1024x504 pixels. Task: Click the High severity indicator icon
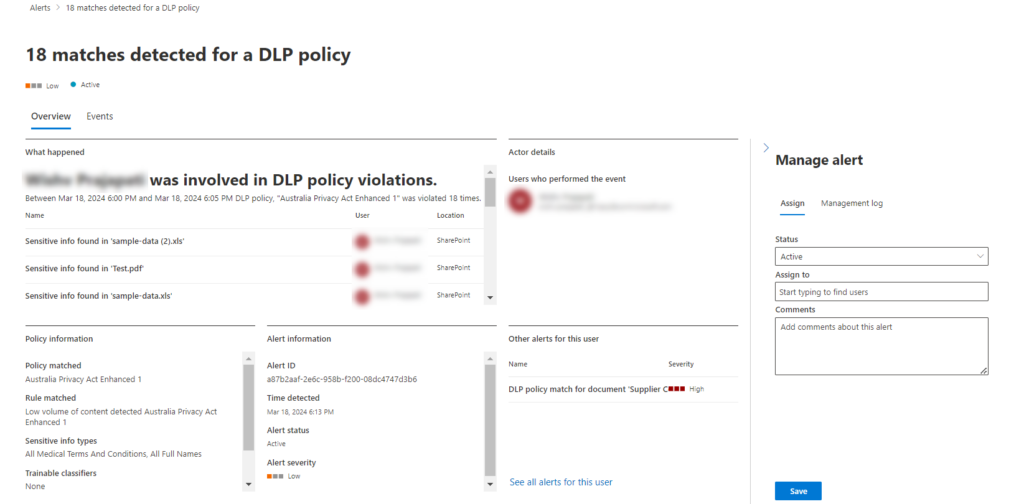pos(677,389)
